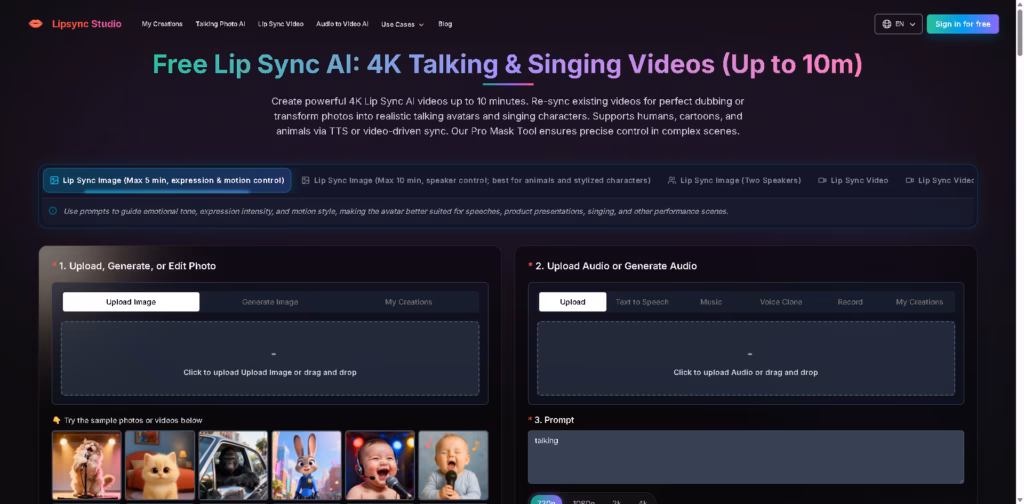The width and height of the screenshot is (1024, 504).
Task: Select the Upload Image tab
Action: [131, 302]
